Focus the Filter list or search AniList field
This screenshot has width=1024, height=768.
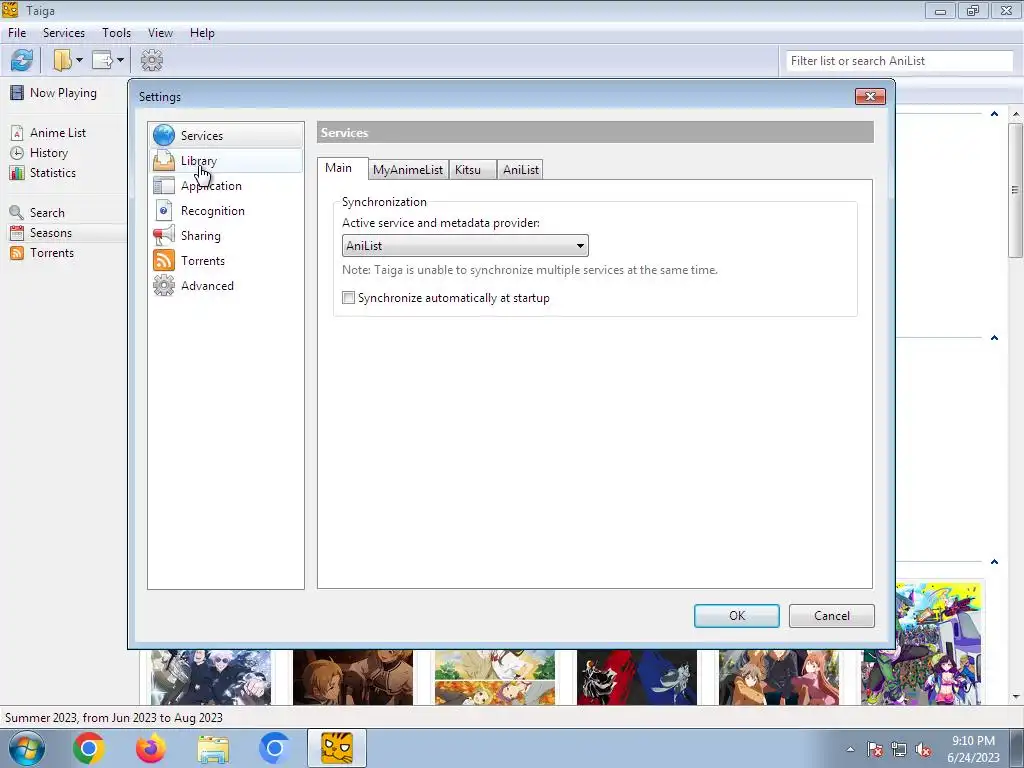(x=899, y=61)
